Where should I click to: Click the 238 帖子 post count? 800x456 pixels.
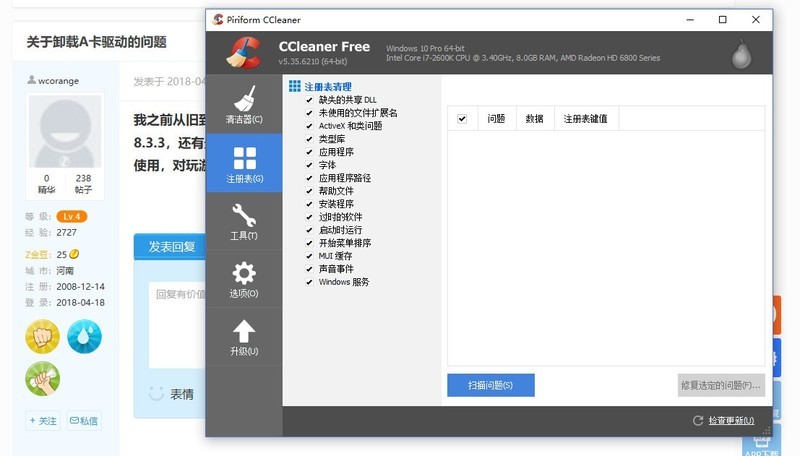(x=83, y=184)
